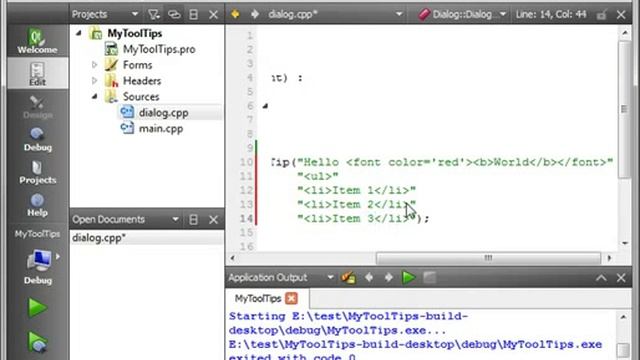Open the dialog.cpp file dropdown in editor

coord(335,14)
